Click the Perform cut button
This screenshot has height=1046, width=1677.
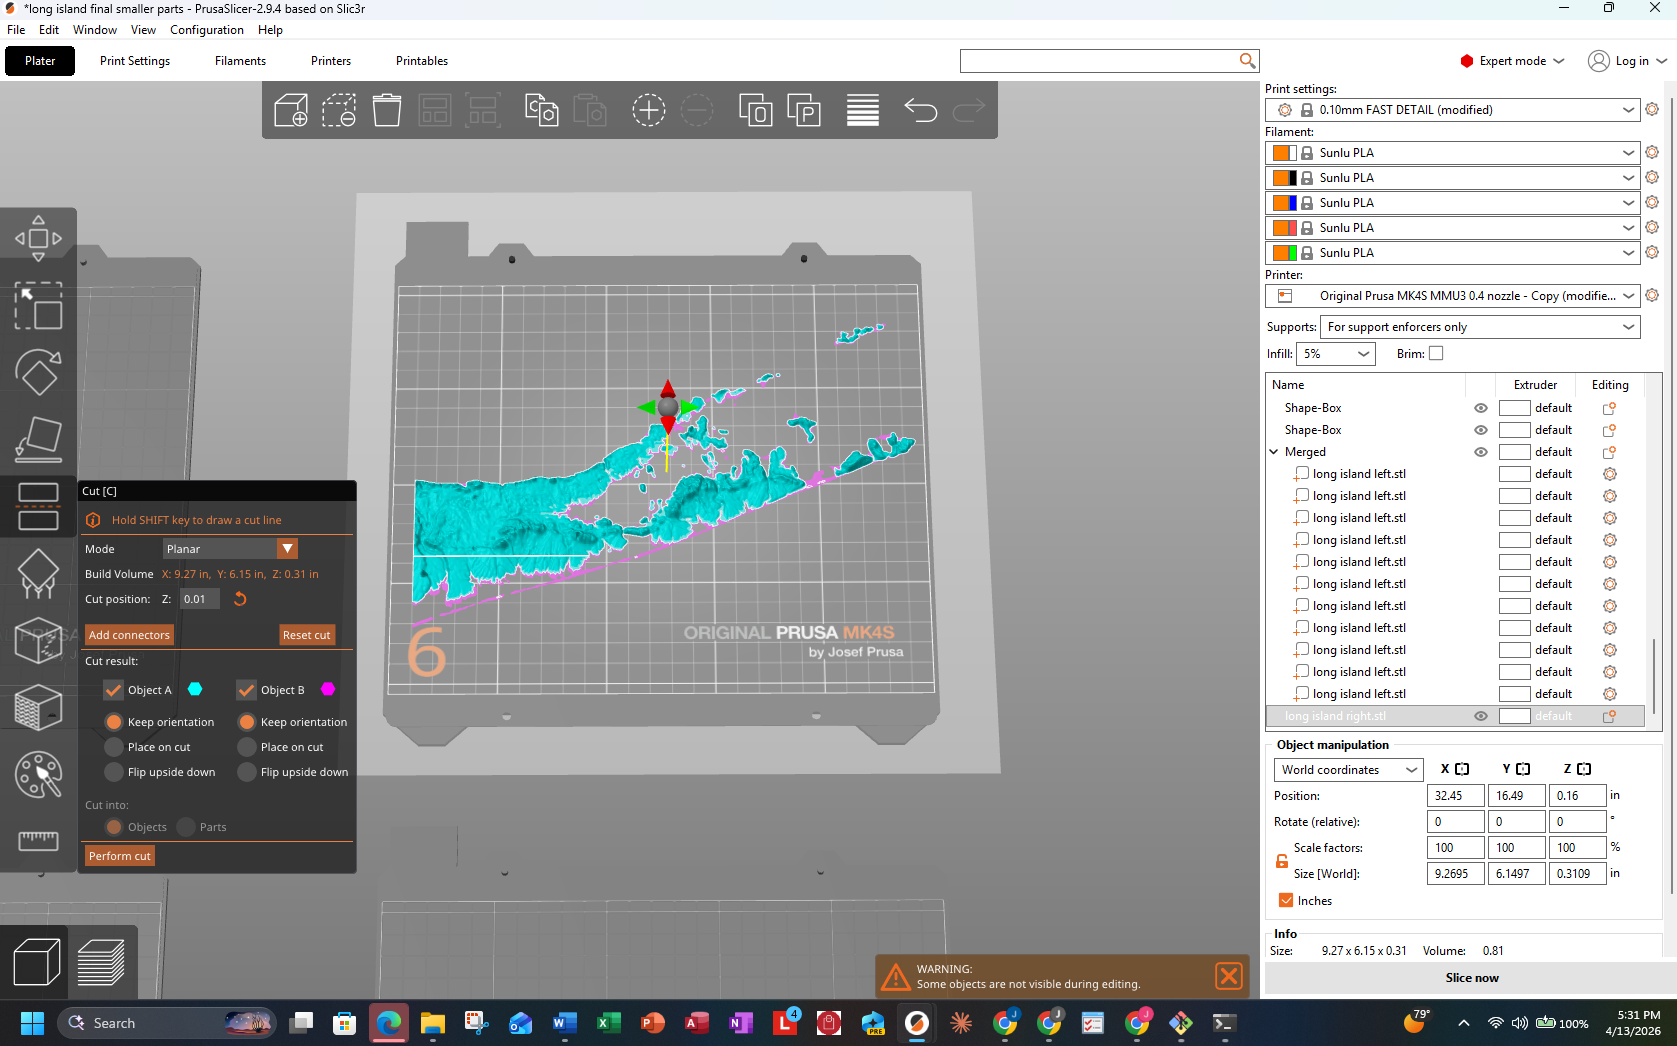pos(120,856)
